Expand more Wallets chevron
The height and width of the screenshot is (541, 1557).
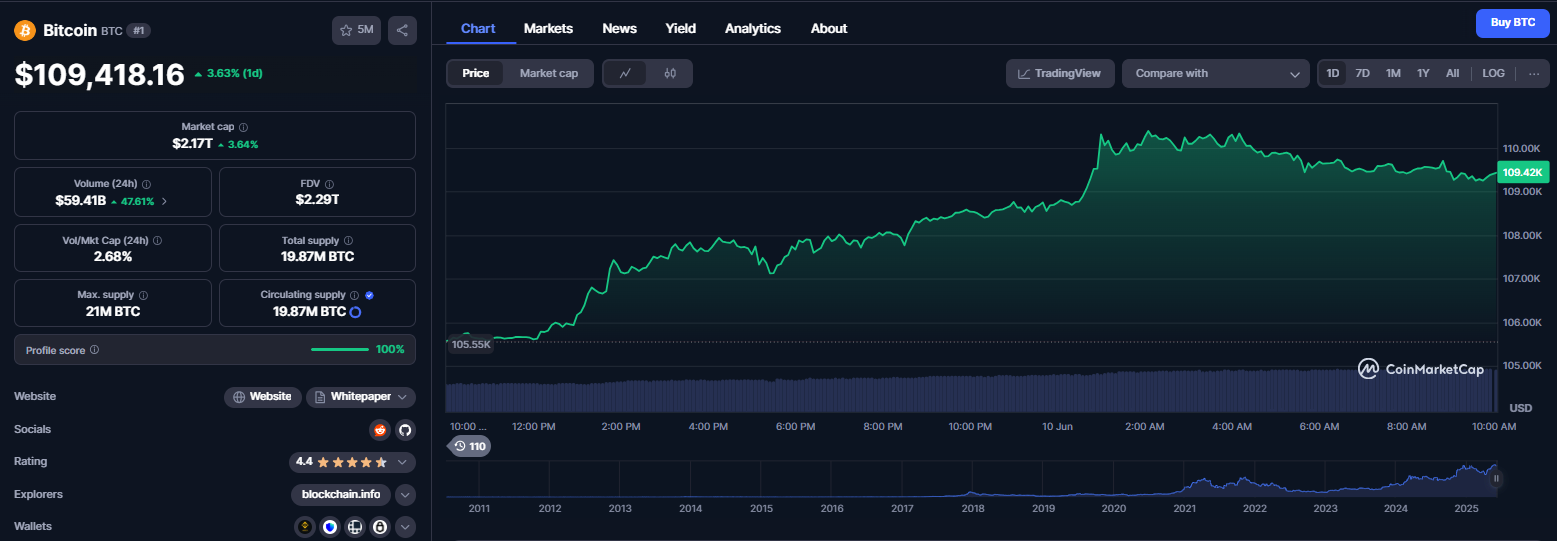405,526
